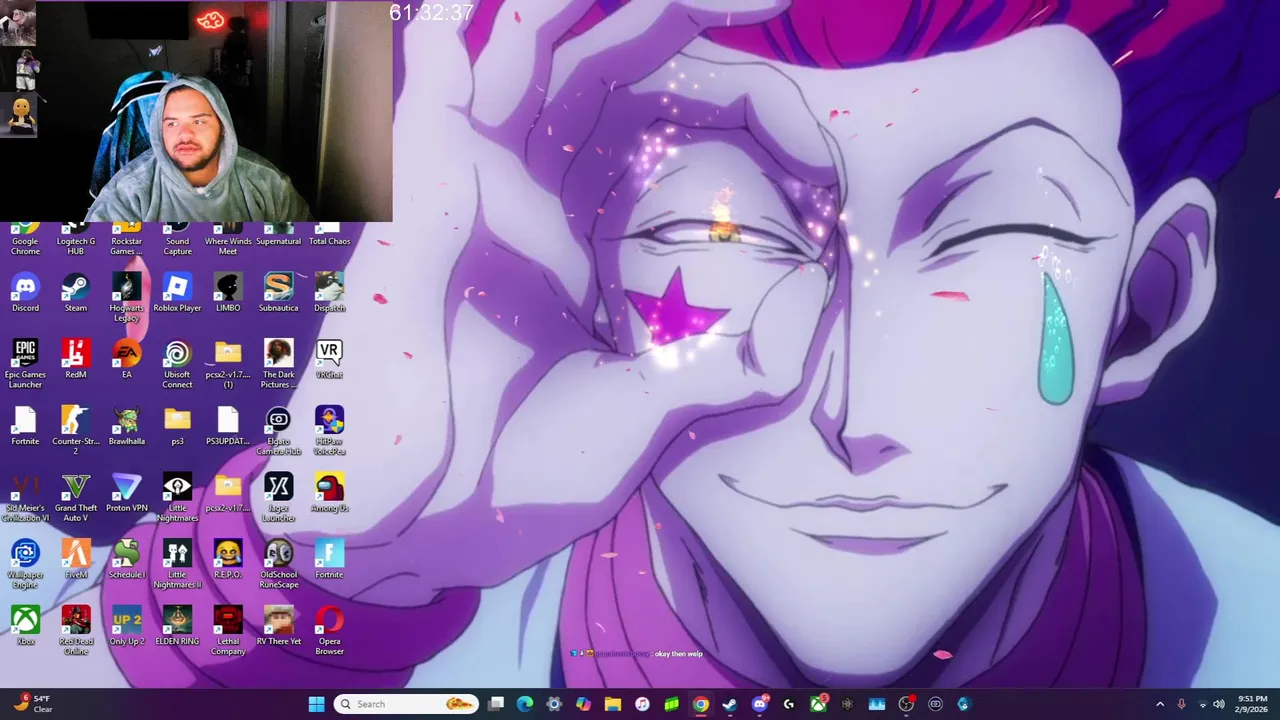The image size is (1280, 720).
Task: Open volume control in system tray
Action: [1219, 704]
